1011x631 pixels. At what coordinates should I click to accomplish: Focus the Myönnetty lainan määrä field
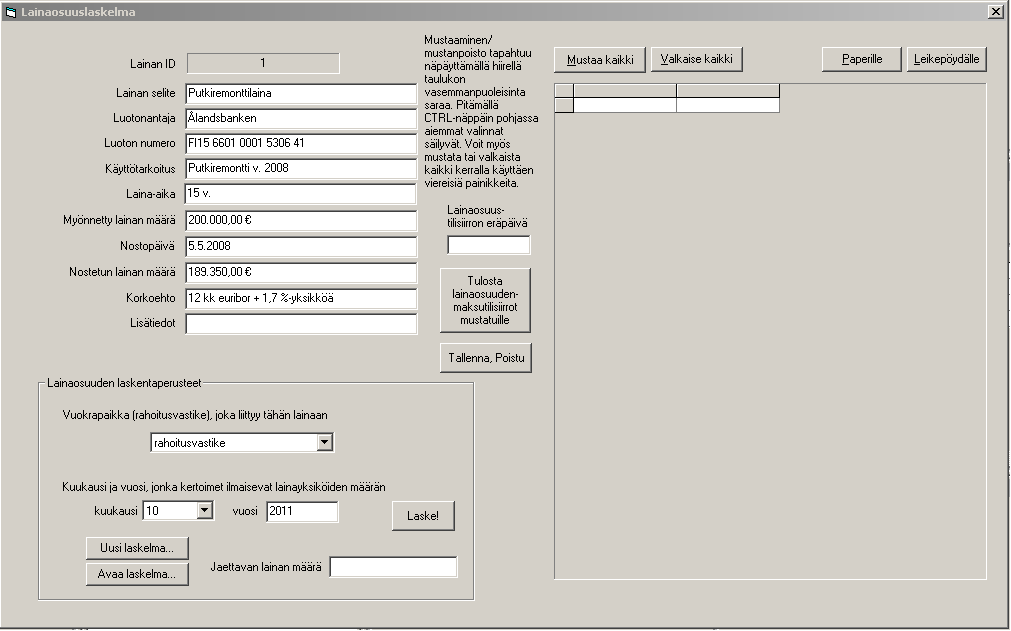click(301, 220)
